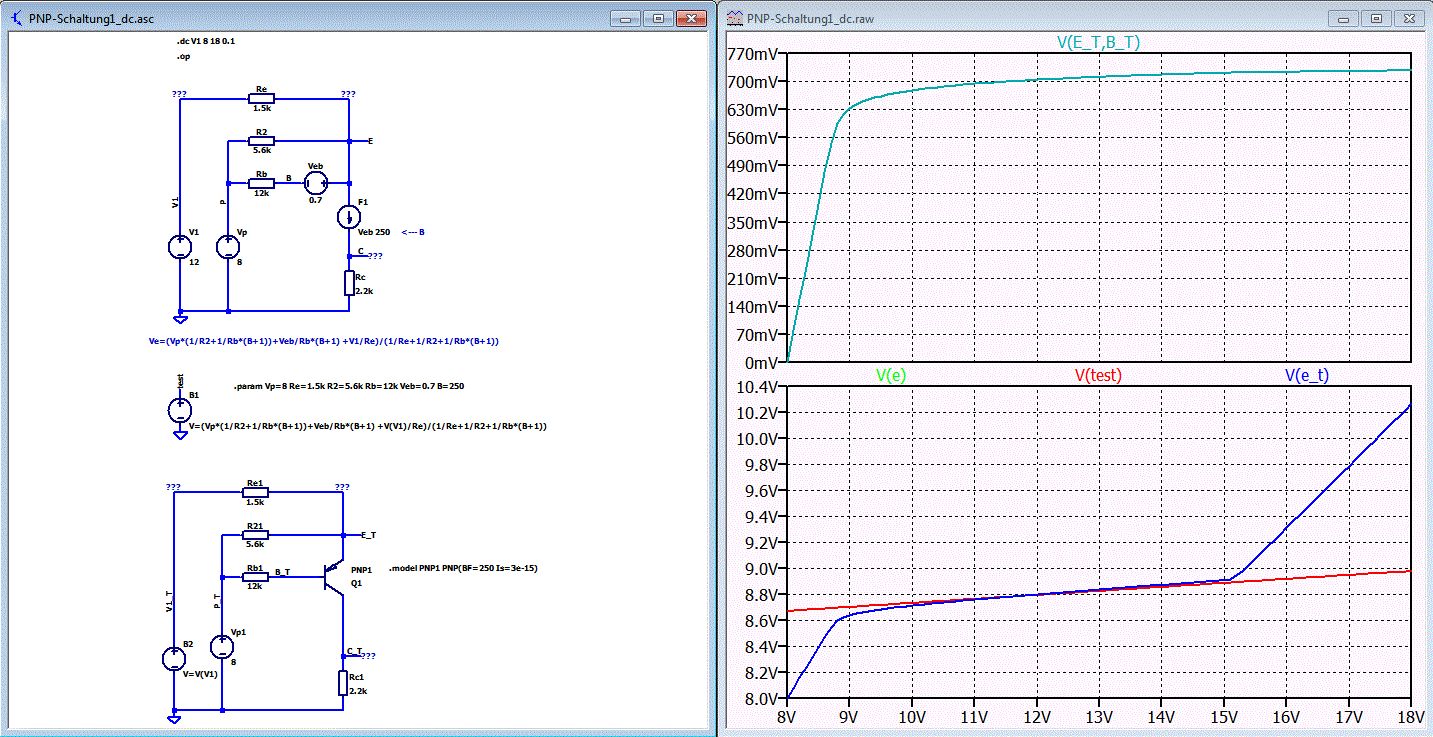This screenshot has width=1433, height=737.
Task: Click the F1 current-controlled source symbol
Action: tap(348, 216)
